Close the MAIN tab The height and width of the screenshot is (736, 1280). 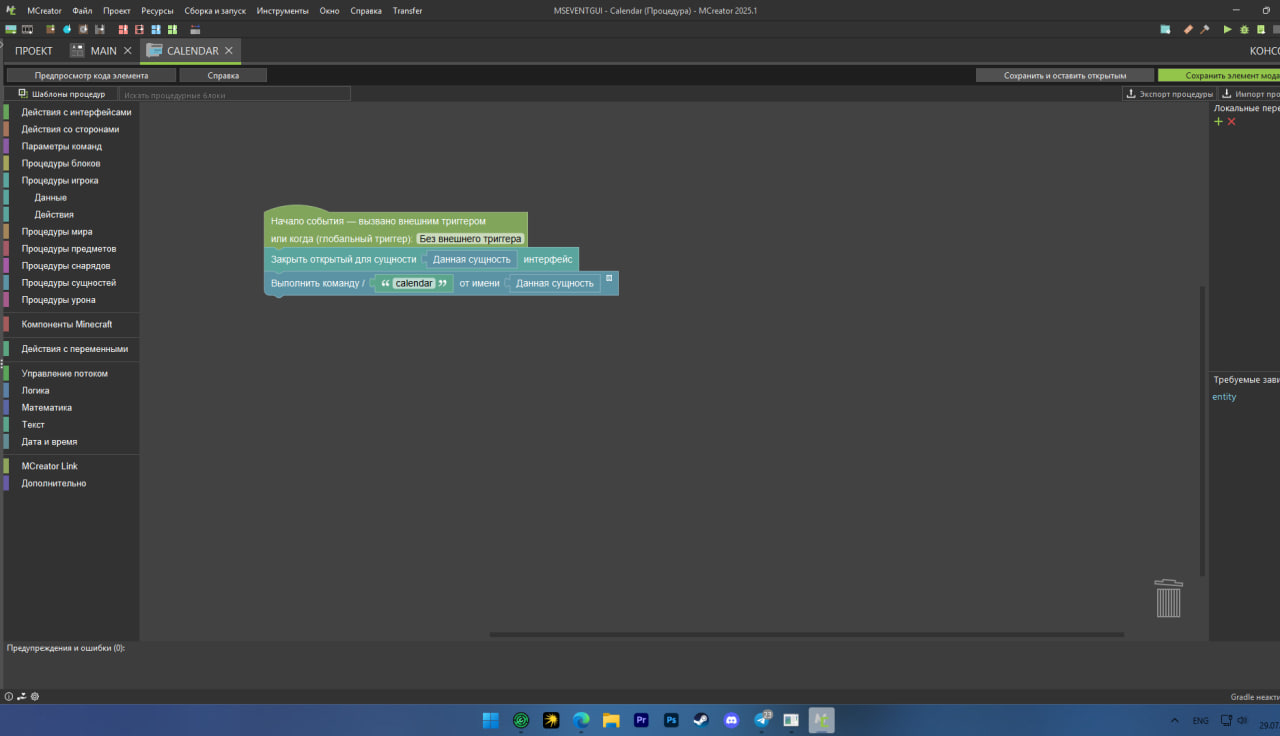pos(127,51)
